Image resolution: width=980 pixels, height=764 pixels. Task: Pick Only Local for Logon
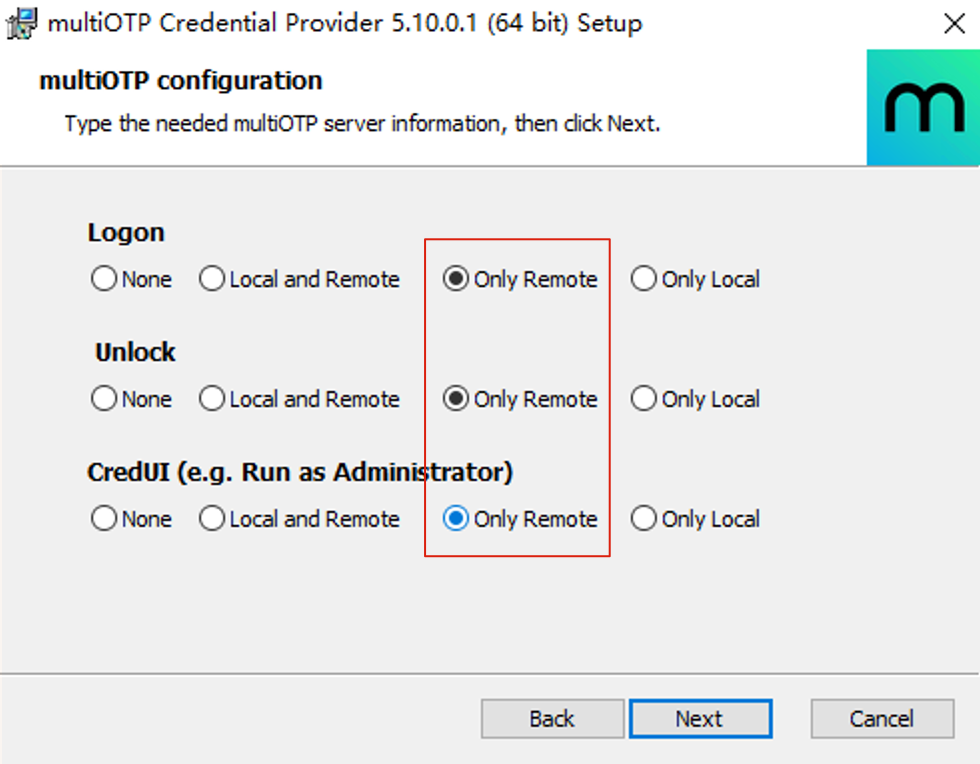tap(643, 279)
